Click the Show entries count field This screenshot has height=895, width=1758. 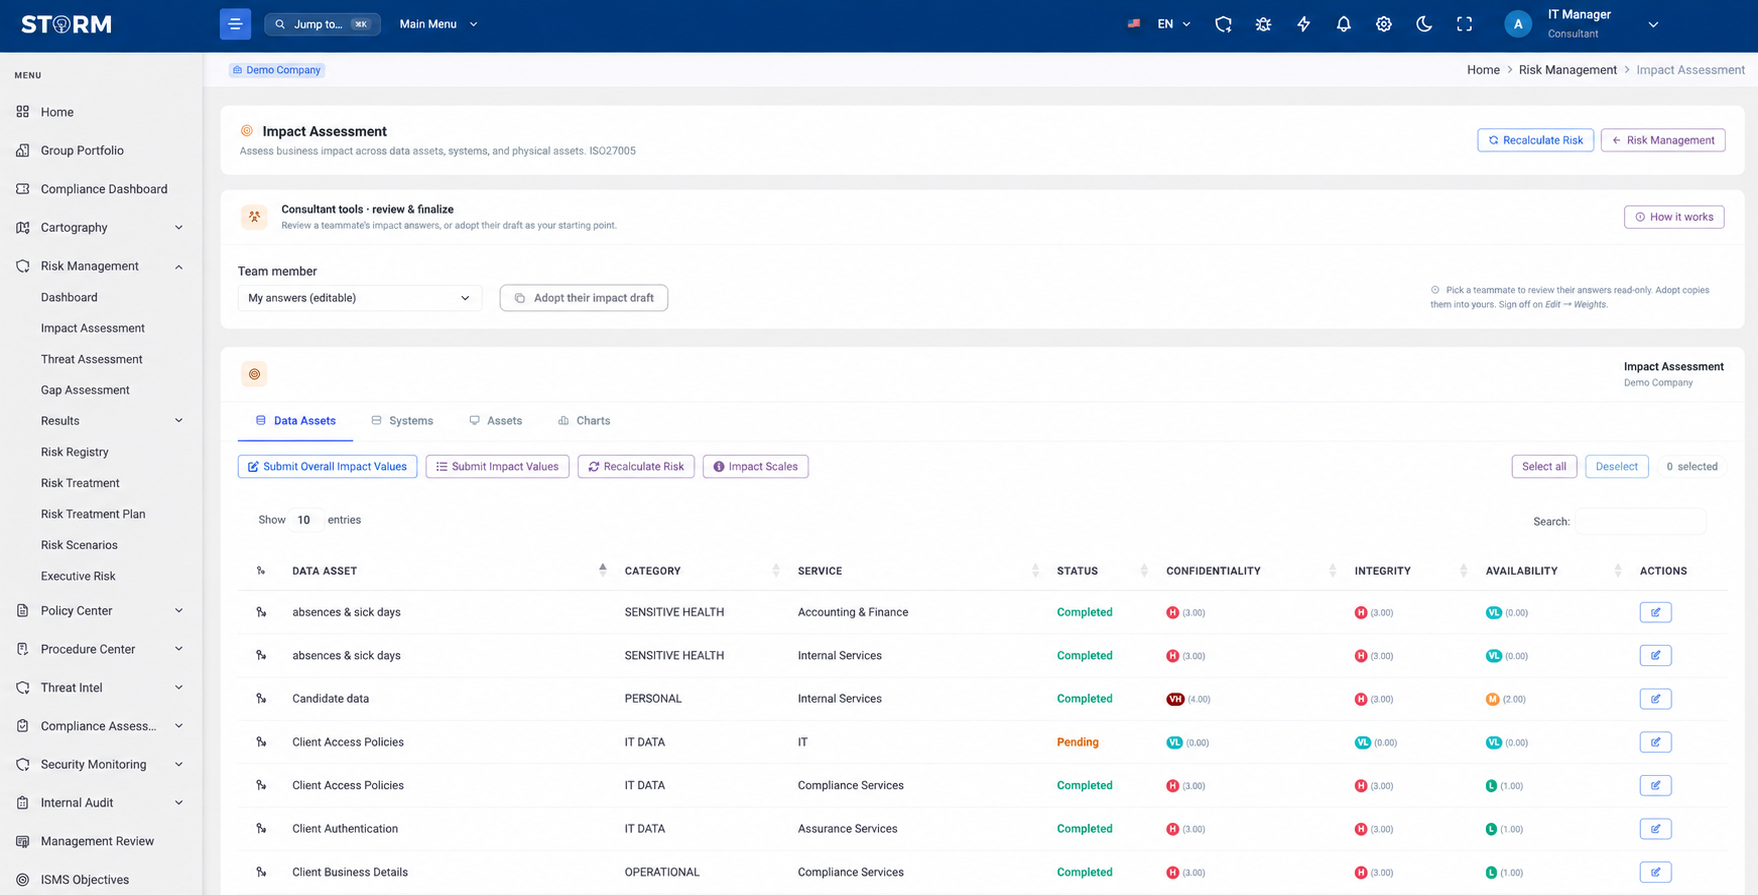(304, 520)
